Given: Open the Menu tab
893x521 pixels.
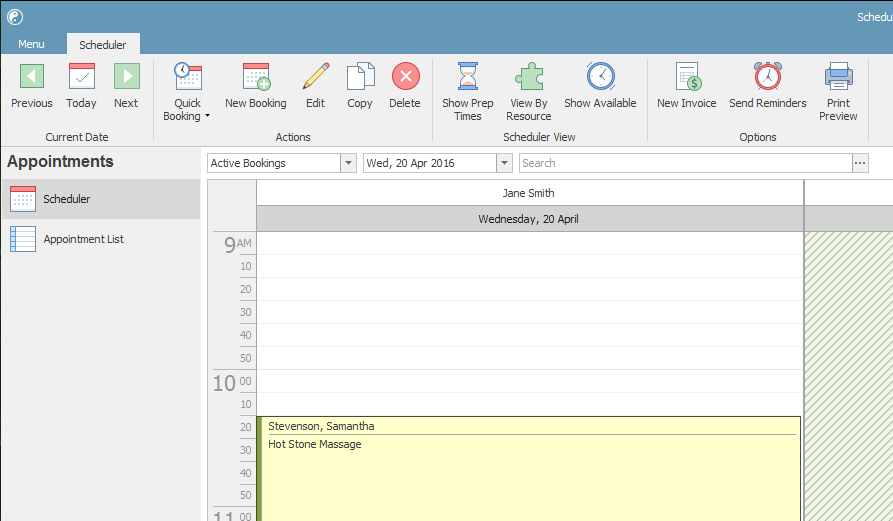Looking at the screenshot, I should 31,44.
